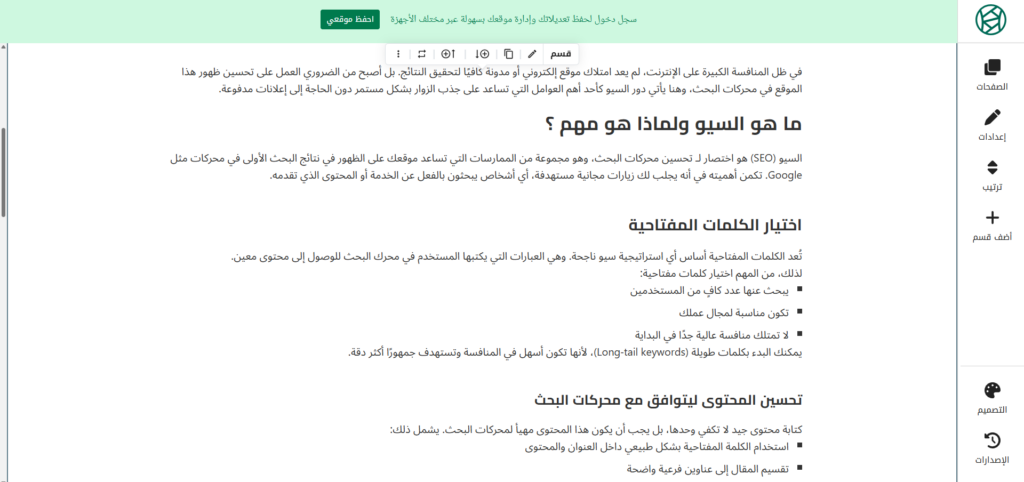1024x482 pixels.
Task: Click the heading ما هو السيو ولماذا هو مهم
Action: coord(673,125)
